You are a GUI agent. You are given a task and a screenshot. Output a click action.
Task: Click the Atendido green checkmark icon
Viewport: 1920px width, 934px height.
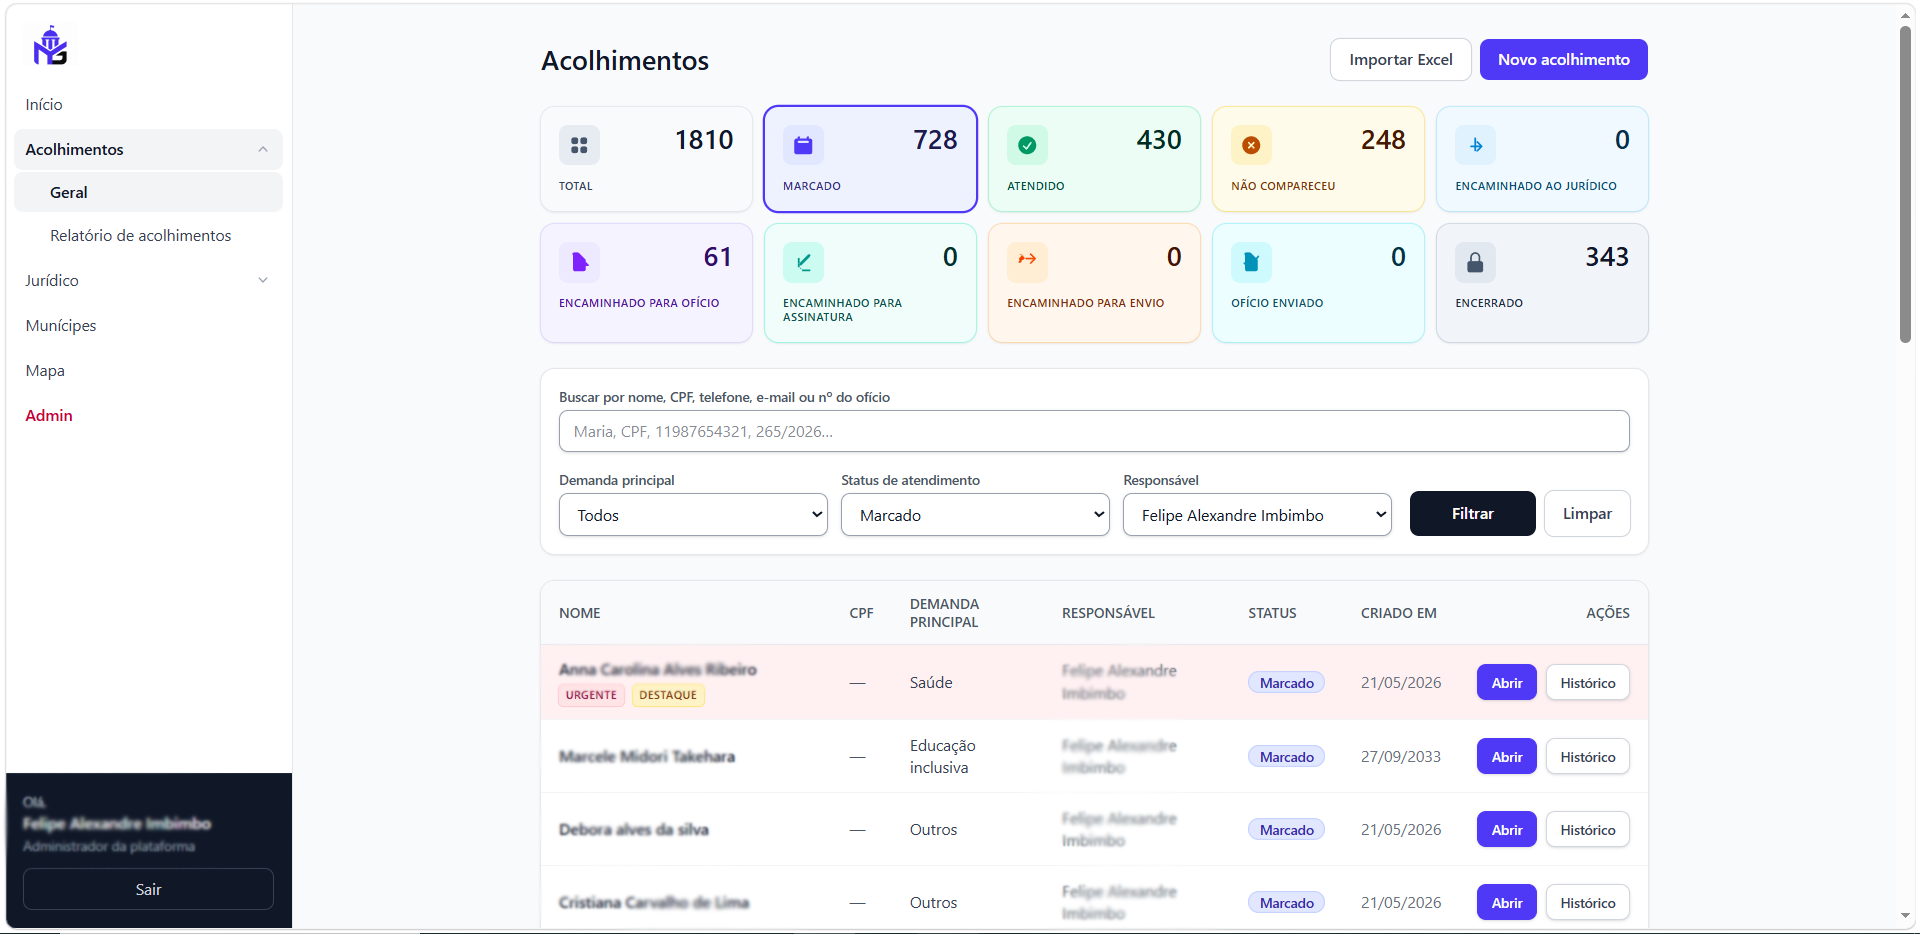[x=1027, y=145]
